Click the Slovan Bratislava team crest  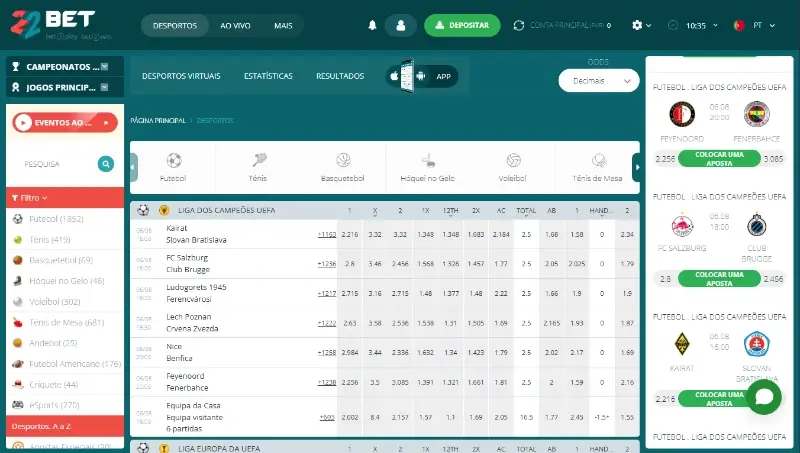(757, 344)
